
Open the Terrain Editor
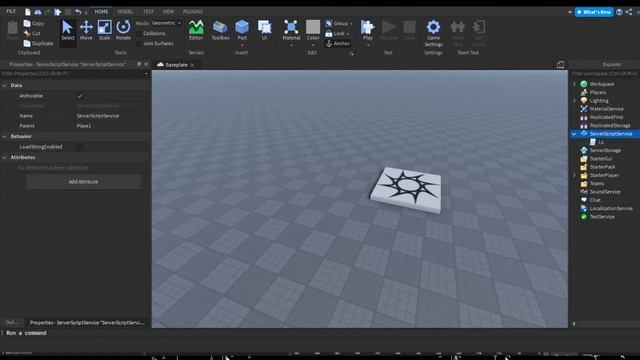pyautogui.click(x=196, y=31)
